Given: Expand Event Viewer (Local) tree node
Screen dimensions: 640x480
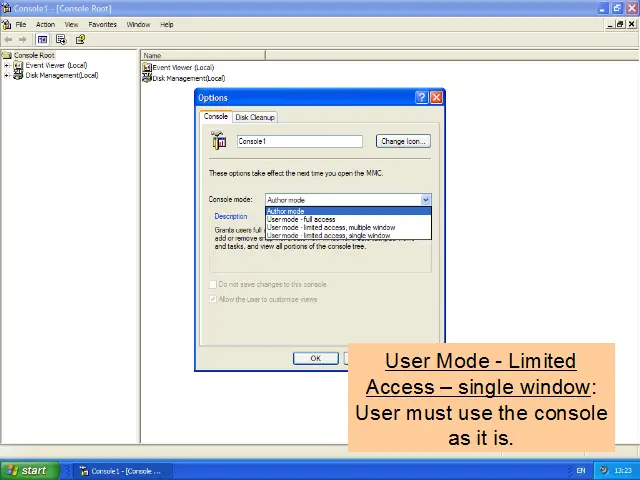Looking at the screenshot, I should point(6,66).
